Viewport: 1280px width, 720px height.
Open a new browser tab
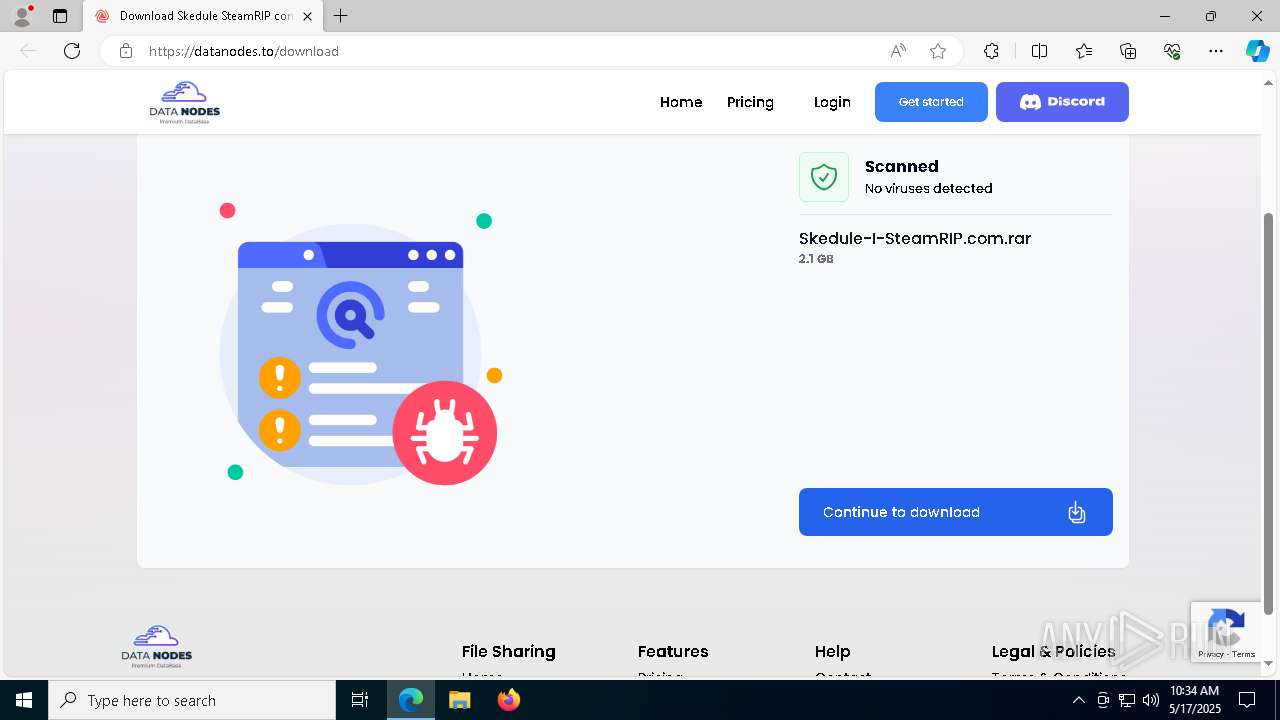(341, 16)
